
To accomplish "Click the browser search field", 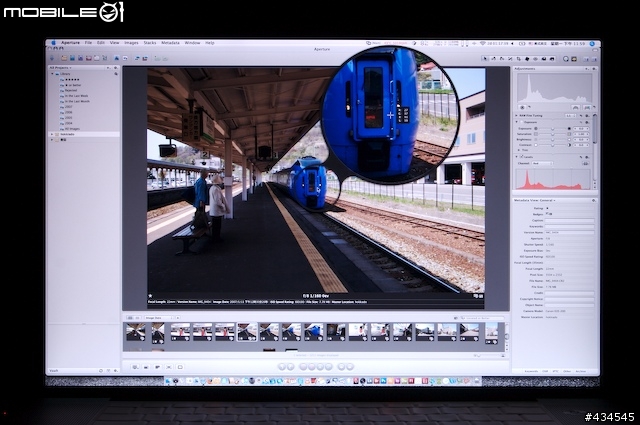I will click(481, 318).
